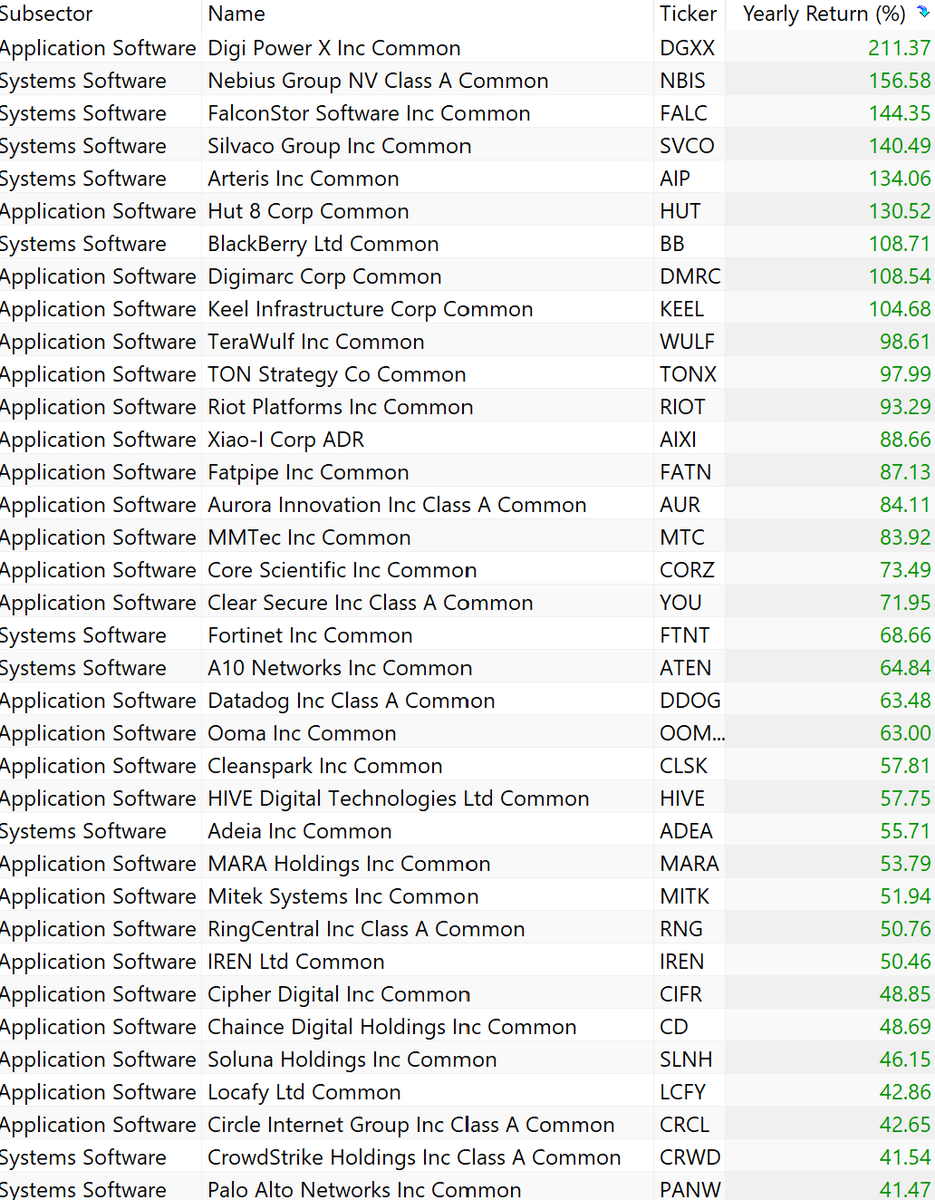This screenshot has height=1200, width=935.
Task: Click the BB ticker cell
Action: coord(672,244)
